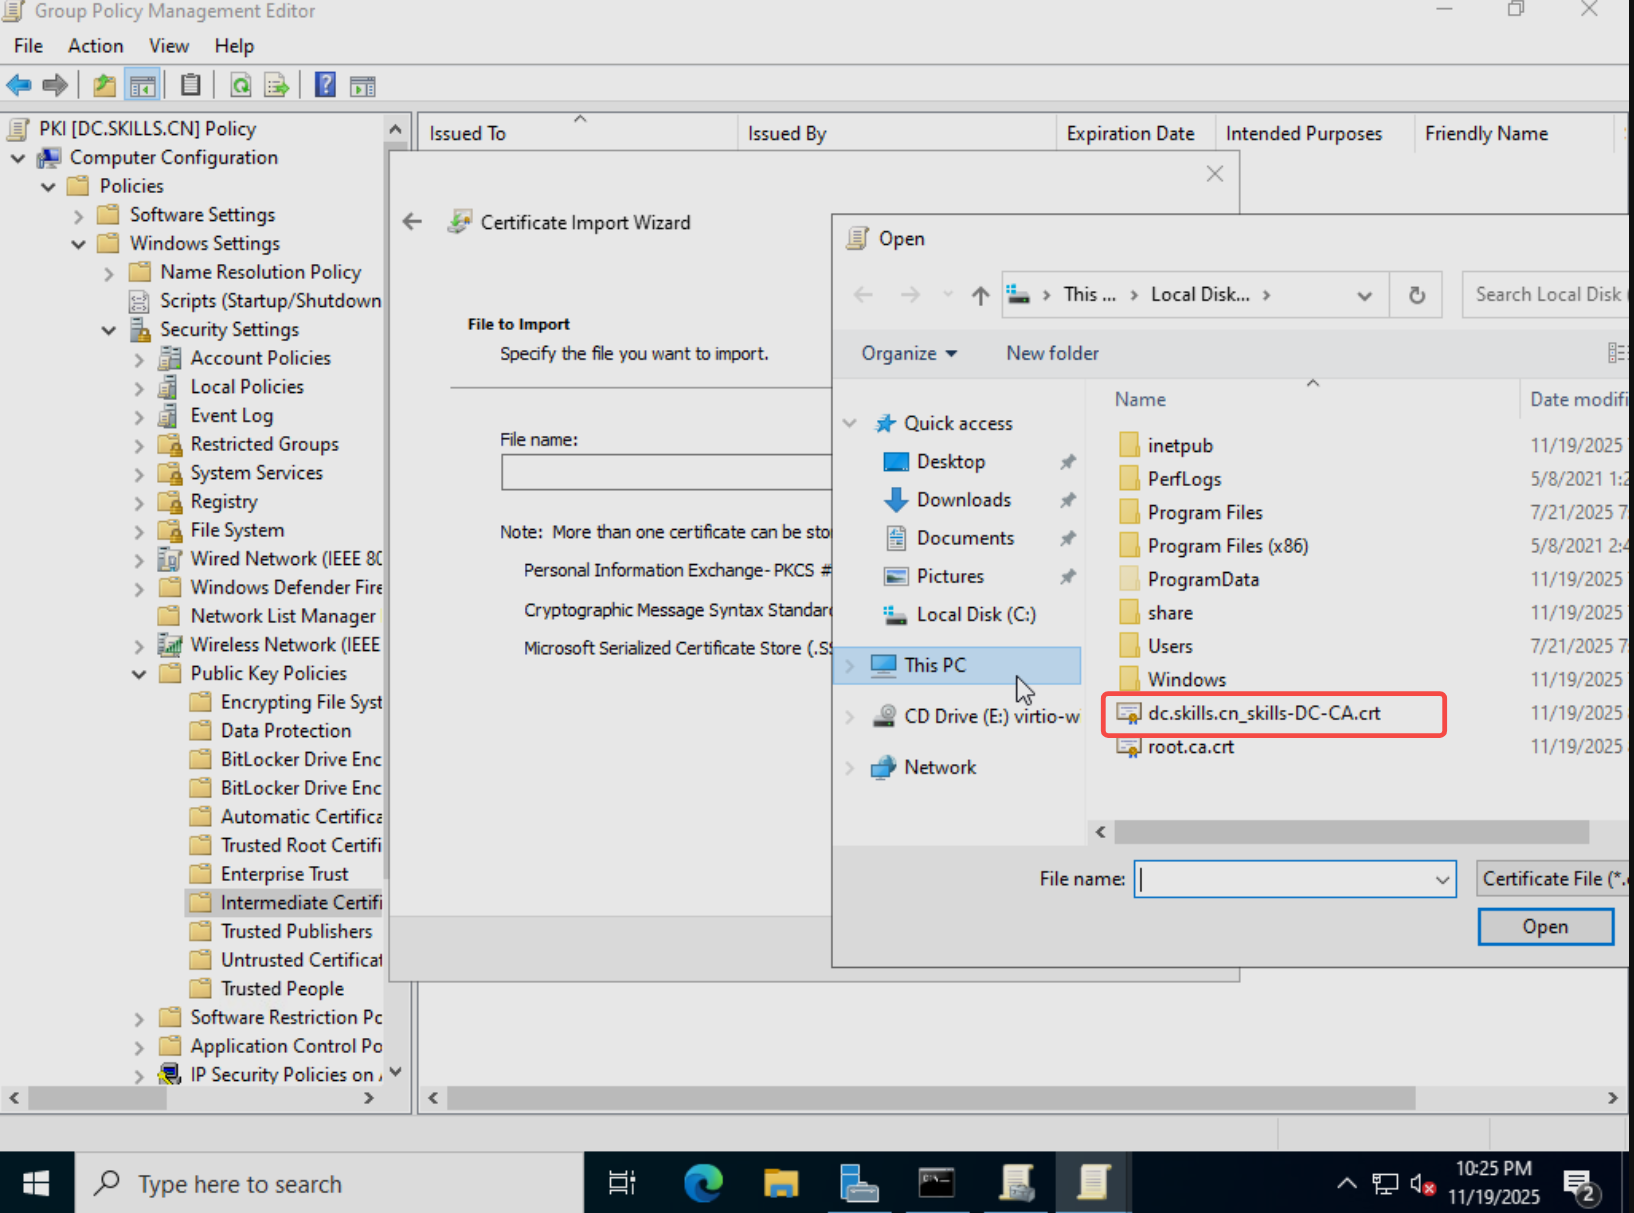The height and width of the screenshot is (1213, 1634).
Task: Select This PC in navigation pane
Action: (957, 665)
